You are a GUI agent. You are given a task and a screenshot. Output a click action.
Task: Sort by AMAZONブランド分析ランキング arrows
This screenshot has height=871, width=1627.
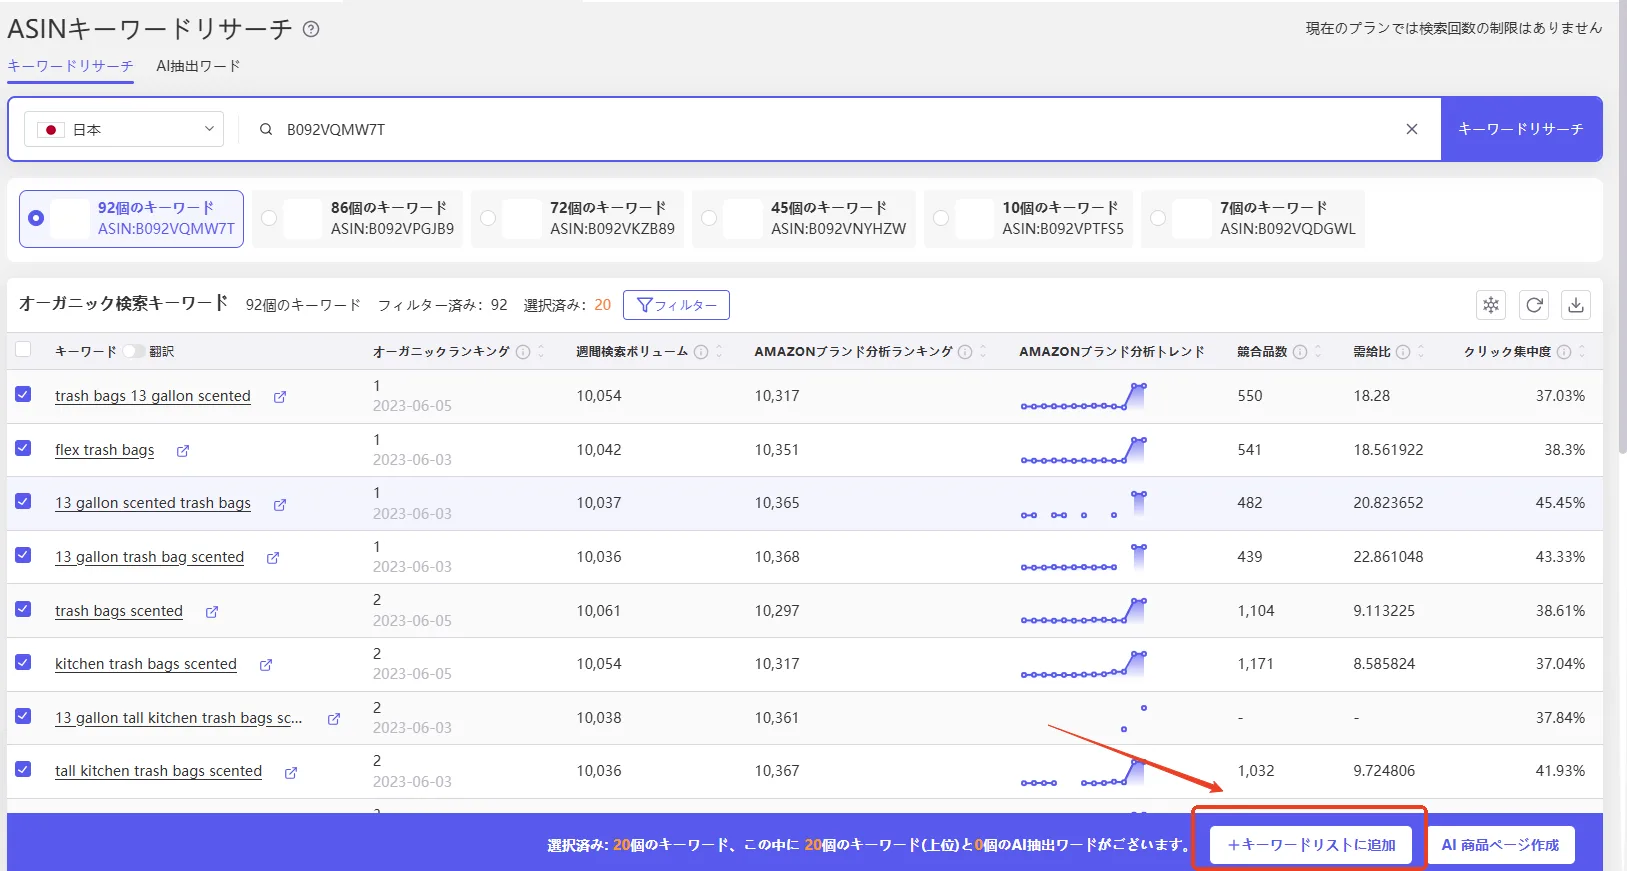coord(983,352)
